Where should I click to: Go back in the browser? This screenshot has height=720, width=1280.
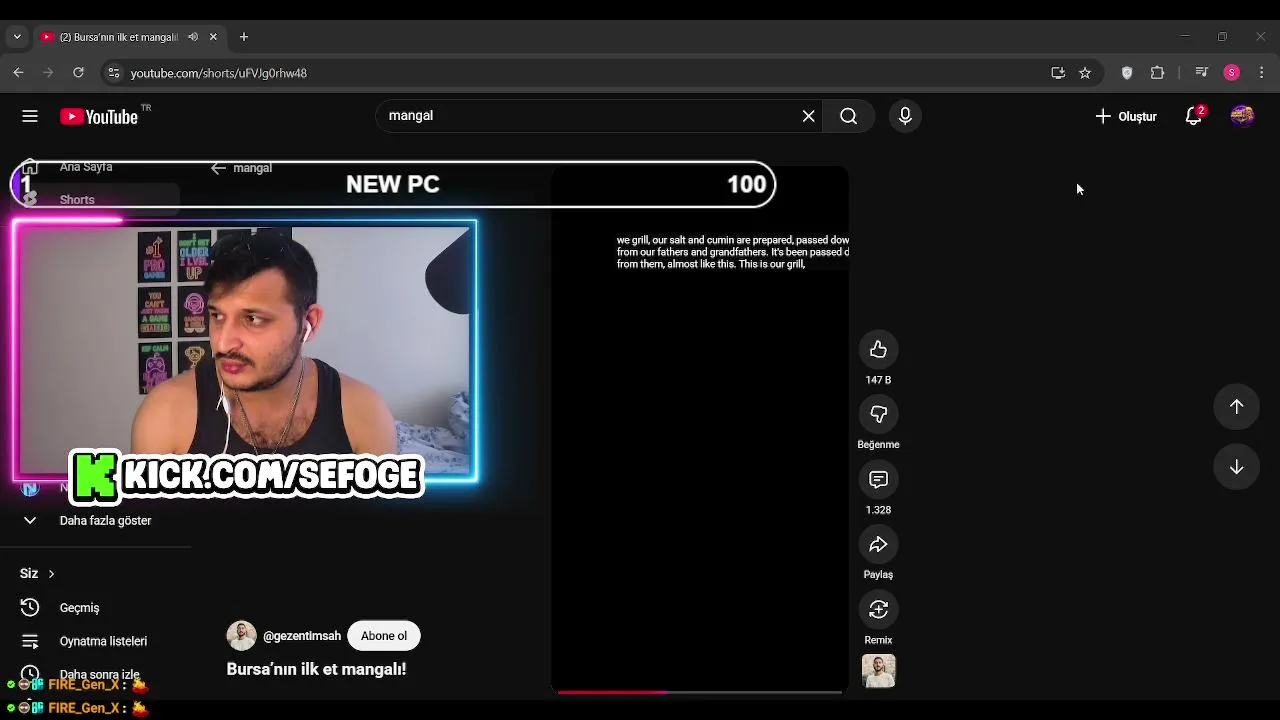[18, 73]
